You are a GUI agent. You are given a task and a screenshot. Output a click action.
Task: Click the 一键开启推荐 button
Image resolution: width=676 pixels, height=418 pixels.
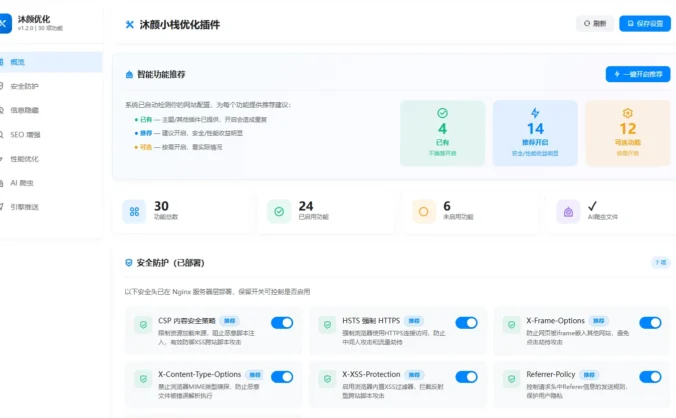(x=638, y=74)
